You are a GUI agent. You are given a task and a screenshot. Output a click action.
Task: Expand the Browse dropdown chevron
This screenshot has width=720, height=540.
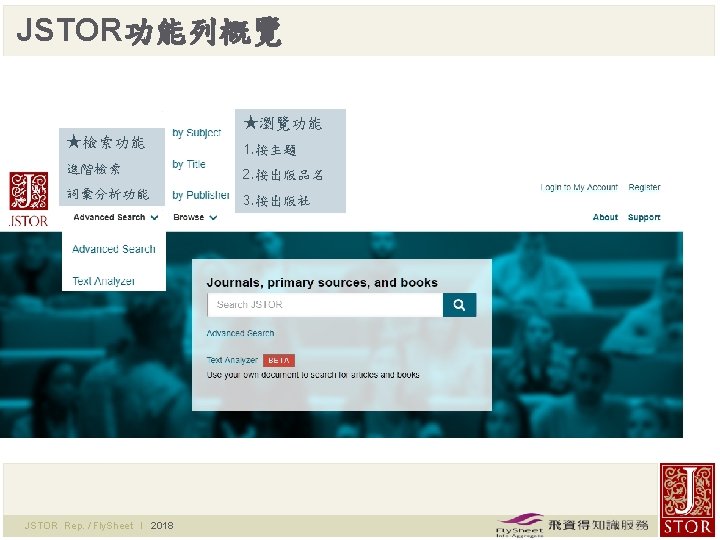[213, 218]
